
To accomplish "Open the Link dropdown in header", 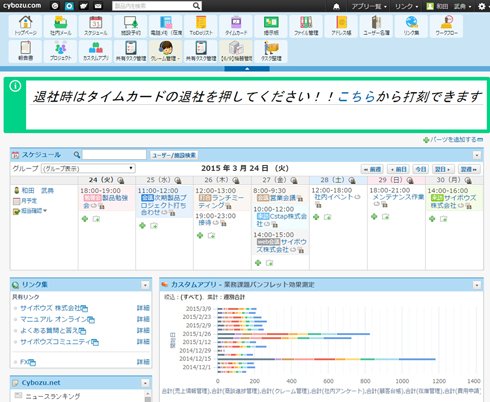I will (x=406, y=6).
